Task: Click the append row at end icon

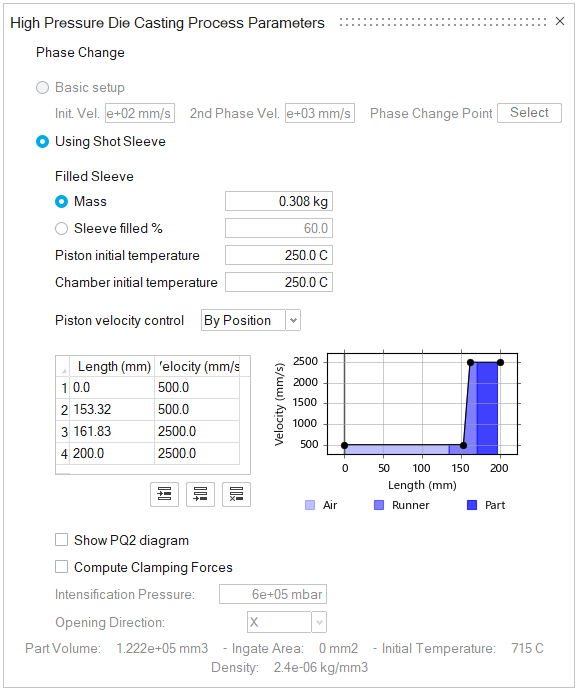Action: pos(200,494)
